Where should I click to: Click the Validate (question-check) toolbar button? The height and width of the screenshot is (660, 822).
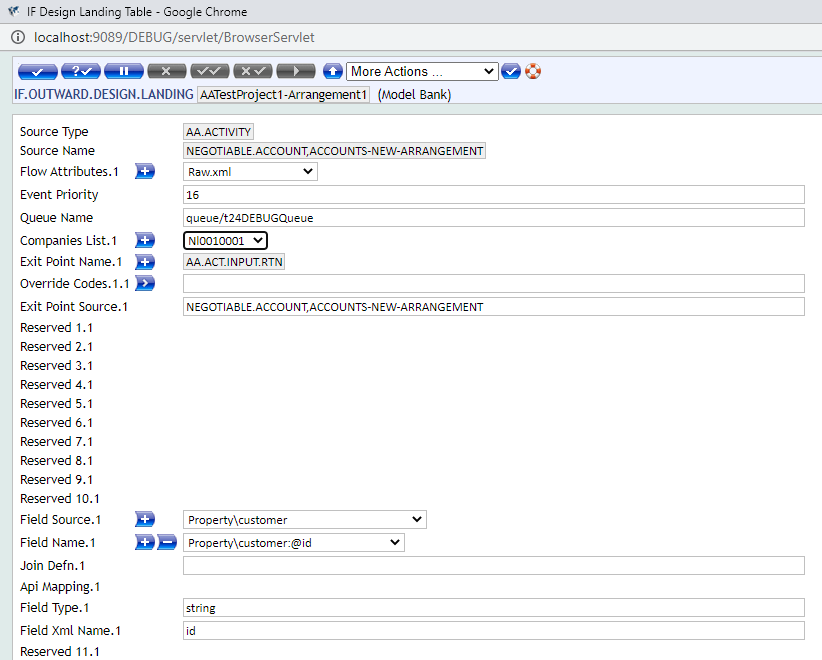(x=80, y=72)
